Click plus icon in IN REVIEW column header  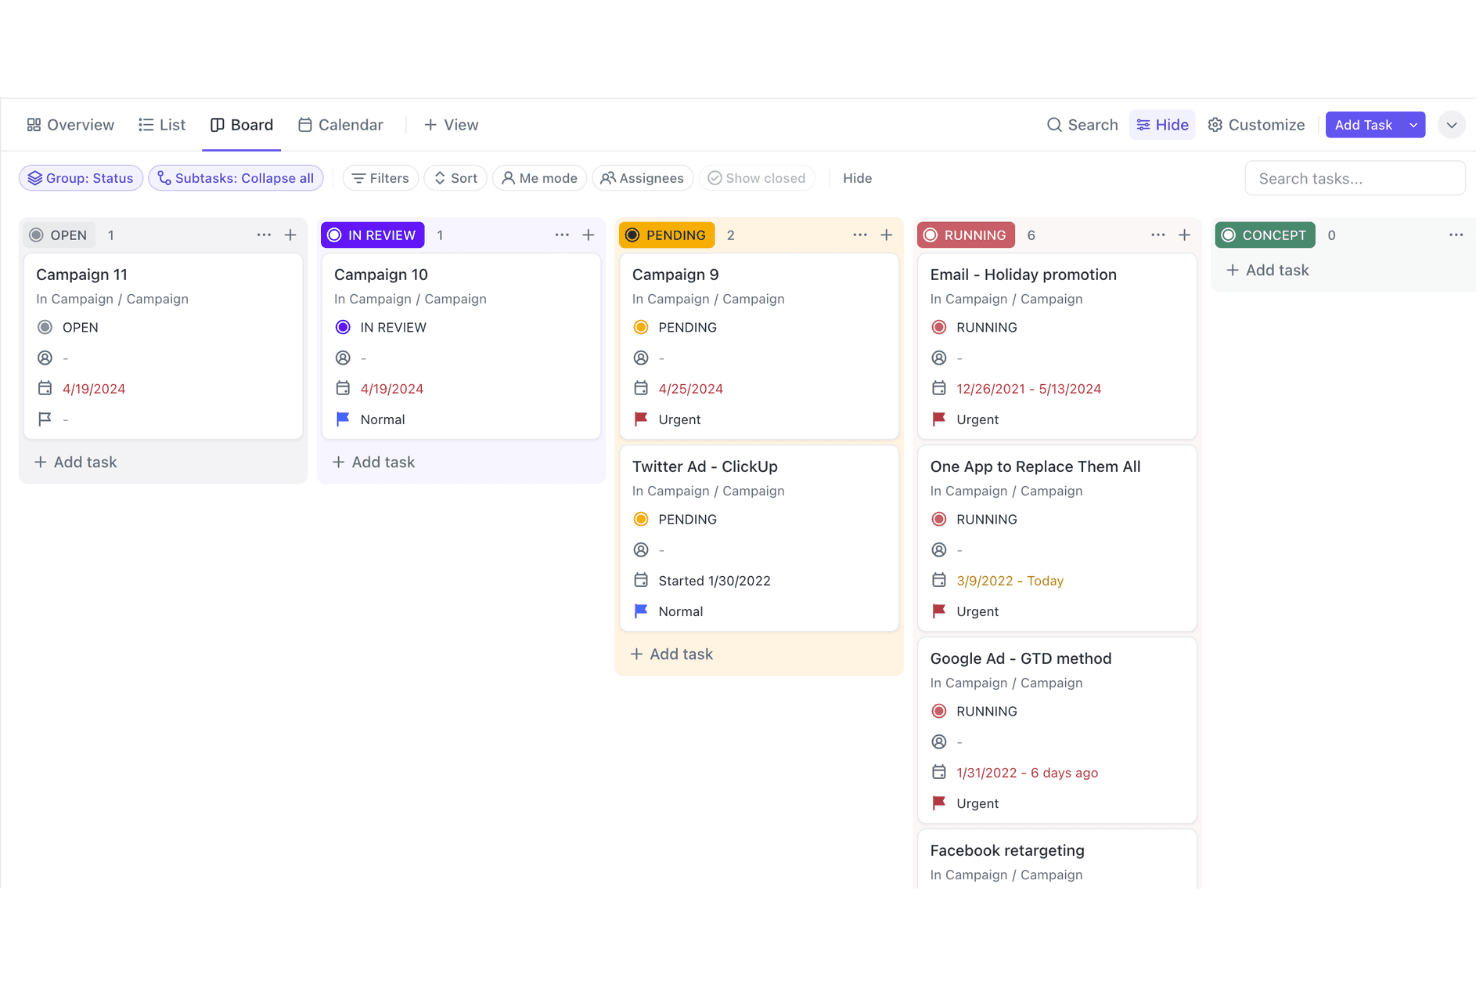point(588,235)
